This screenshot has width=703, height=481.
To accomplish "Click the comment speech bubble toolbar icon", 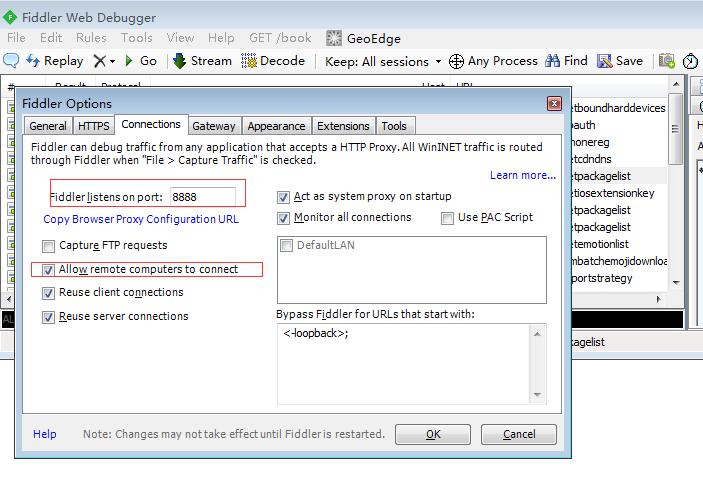I will click(x=11, y=61).
